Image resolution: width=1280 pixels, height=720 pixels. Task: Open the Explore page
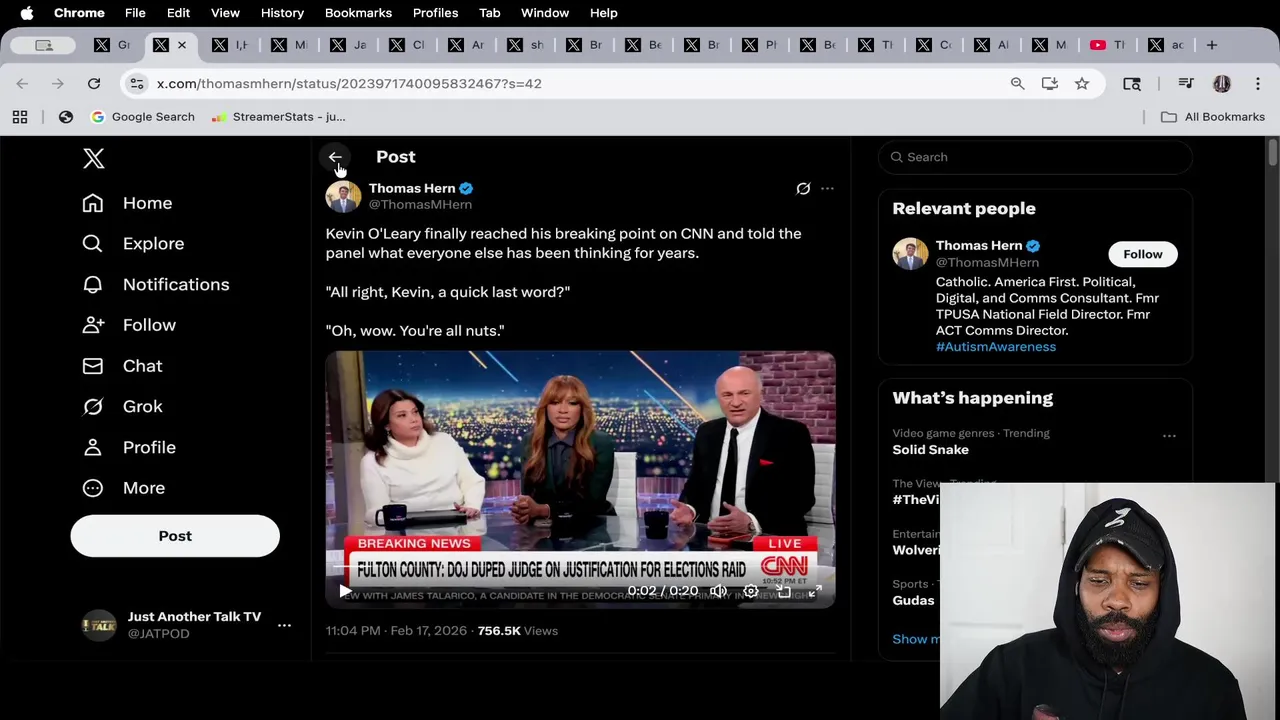point(133,244)
